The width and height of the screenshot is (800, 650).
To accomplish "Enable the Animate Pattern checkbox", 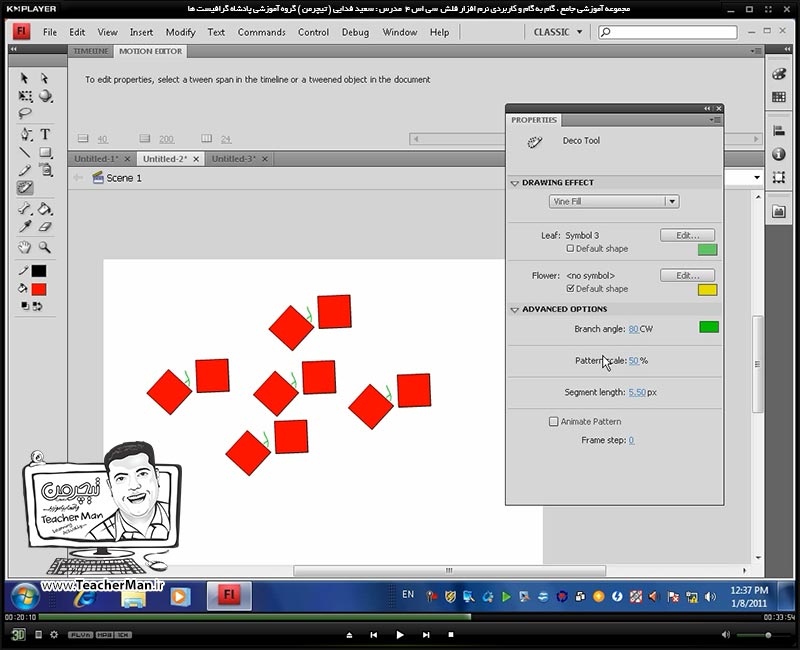I will click(554, 421).
